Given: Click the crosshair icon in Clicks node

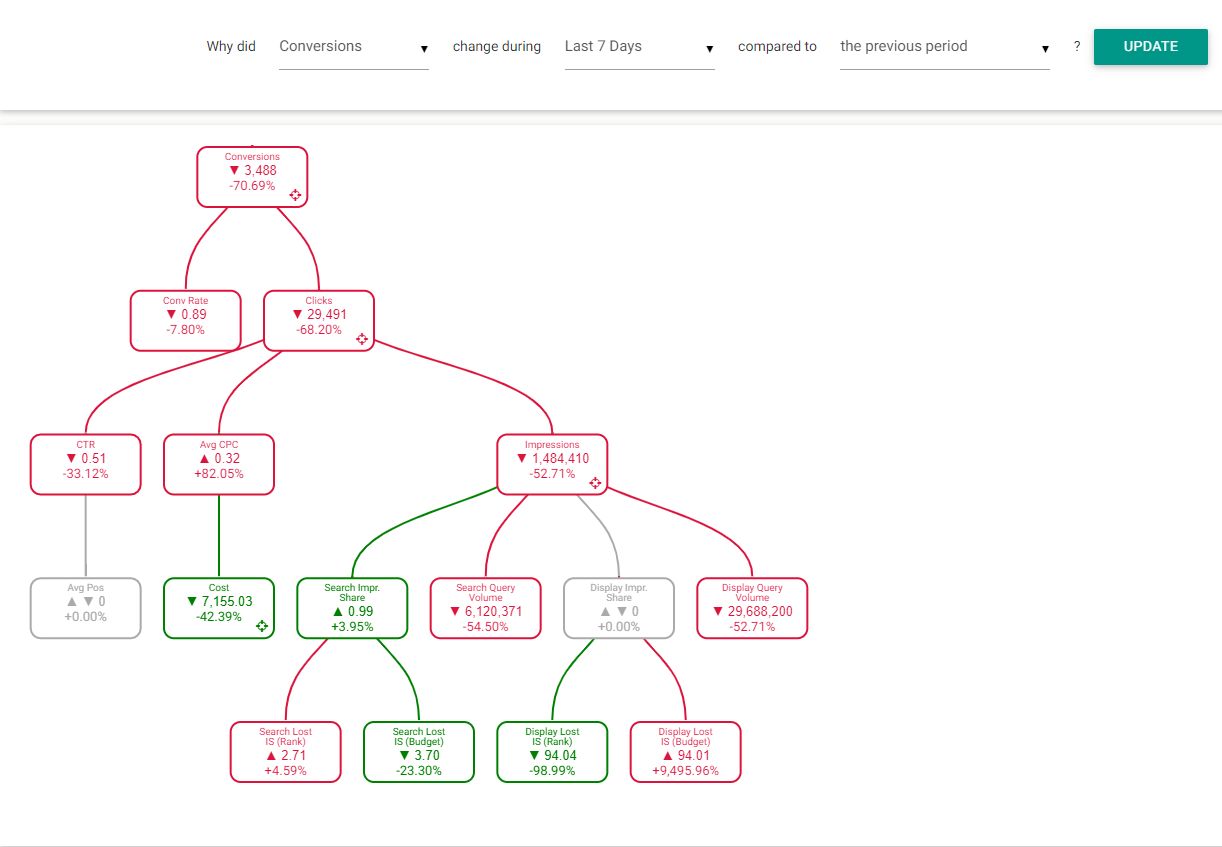Looking at the screenshot, I should pyautogui.click(x=362, y=339).
